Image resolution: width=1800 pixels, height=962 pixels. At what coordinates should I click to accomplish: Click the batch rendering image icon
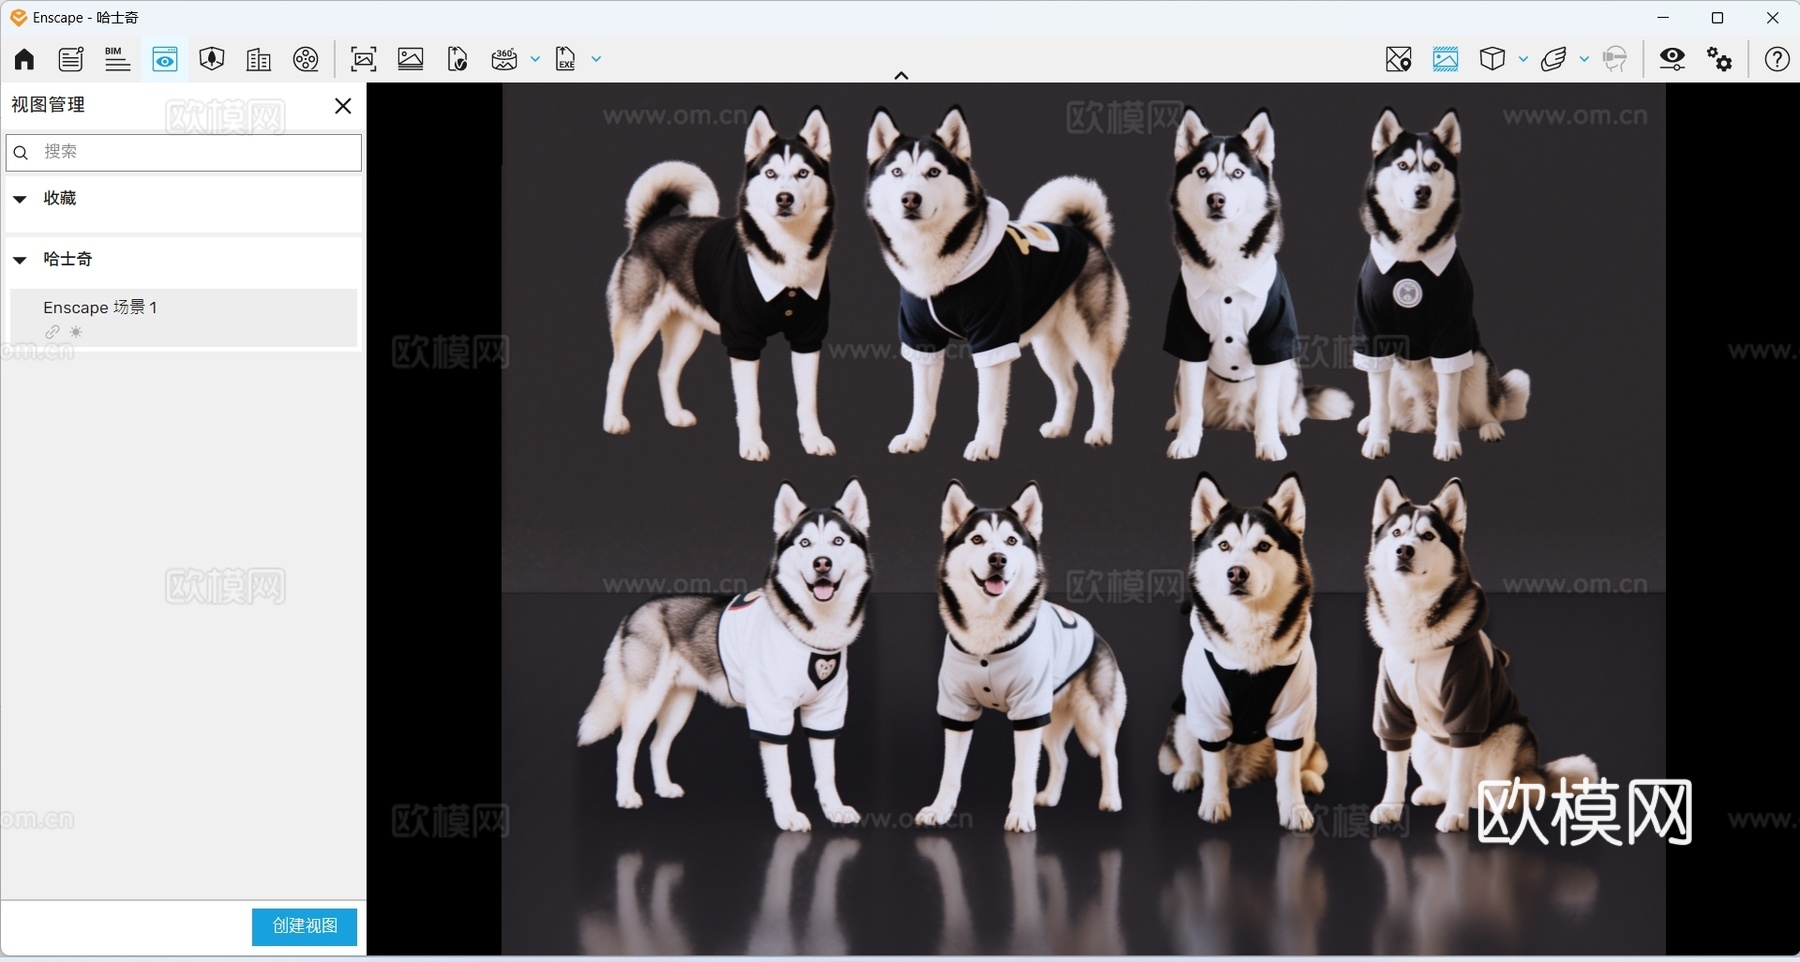coord(411,59)
